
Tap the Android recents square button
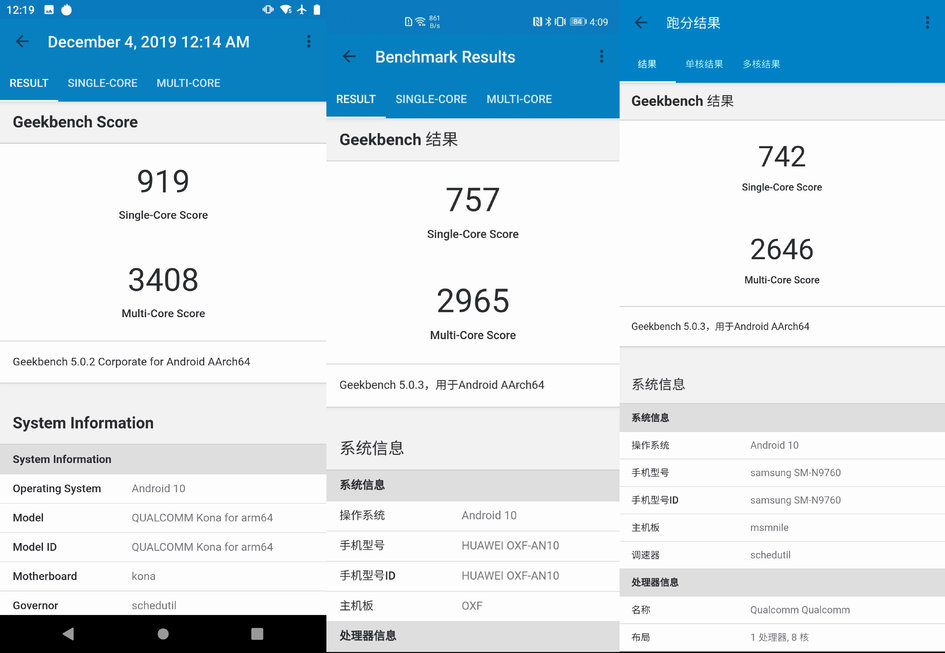click(x=257, y=634)
